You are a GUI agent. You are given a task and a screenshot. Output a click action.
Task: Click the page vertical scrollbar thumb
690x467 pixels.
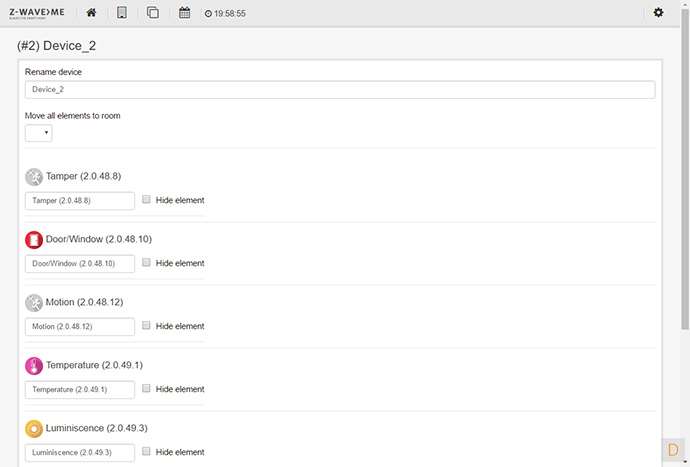(x=685, y=169)
